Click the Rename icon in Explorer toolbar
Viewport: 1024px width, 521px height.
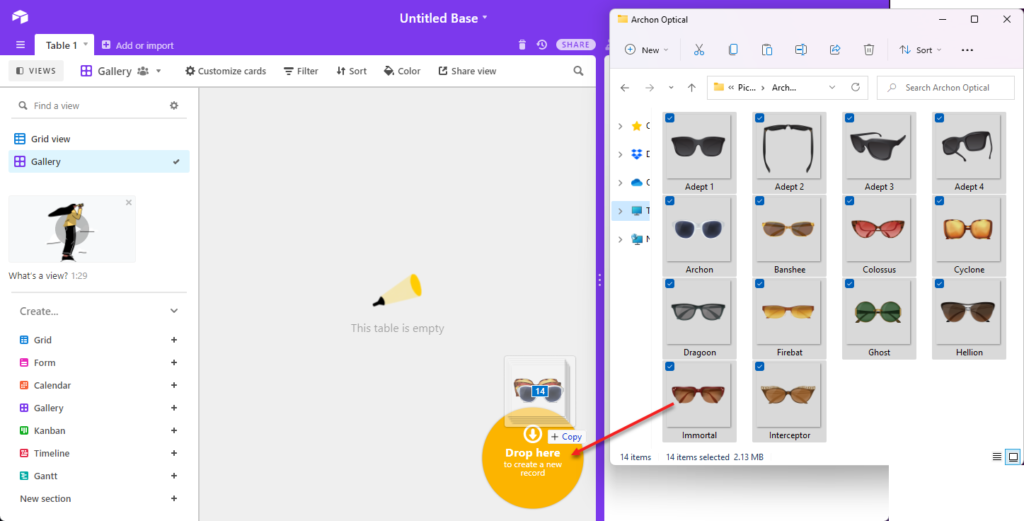pyautogui.click(x=801, y=50)
